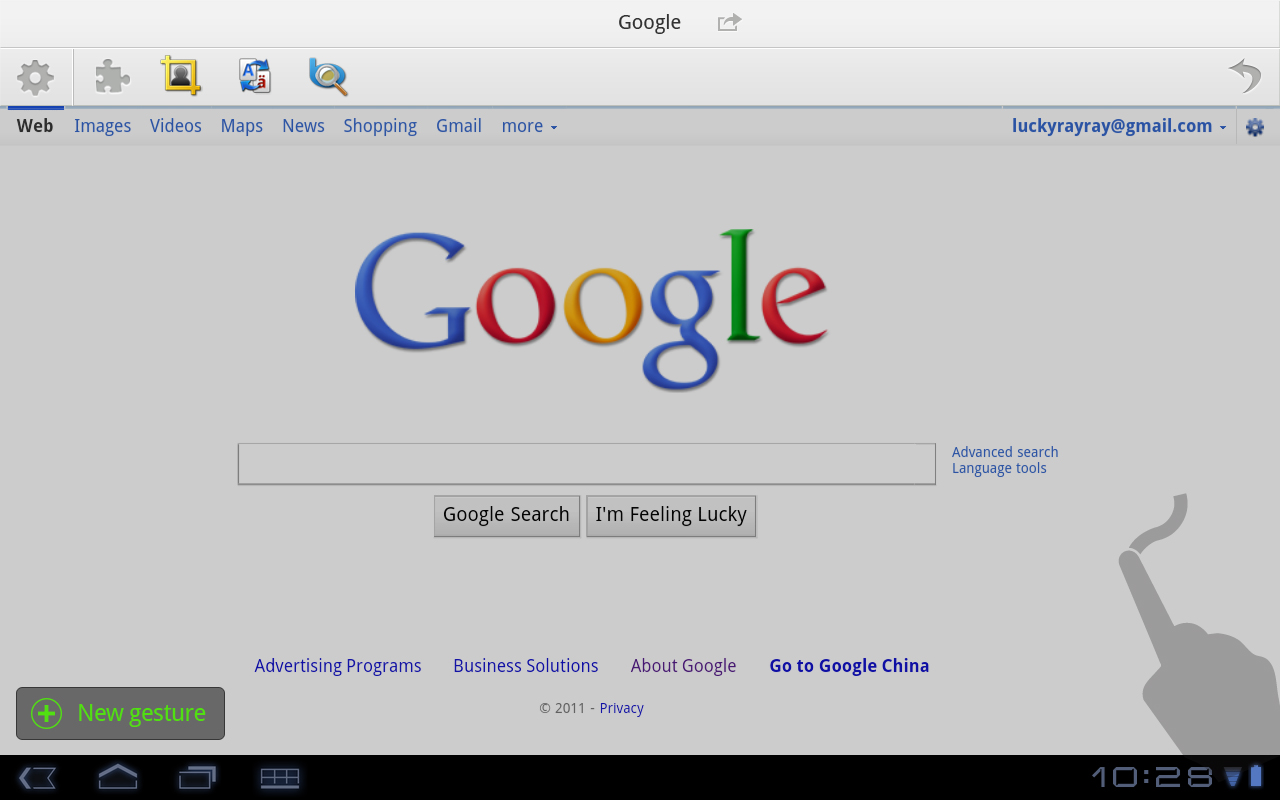Tap the grid menu icon in system bar
Image resolution: width=1280 pixels, height=800 pixels.
(280, 777)
